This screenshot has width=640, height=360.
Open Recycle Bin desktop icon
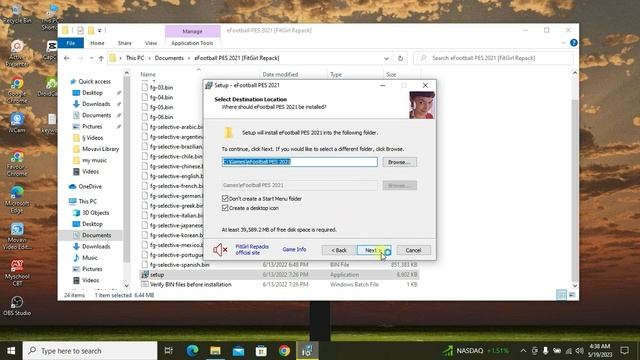pos(17,13)
